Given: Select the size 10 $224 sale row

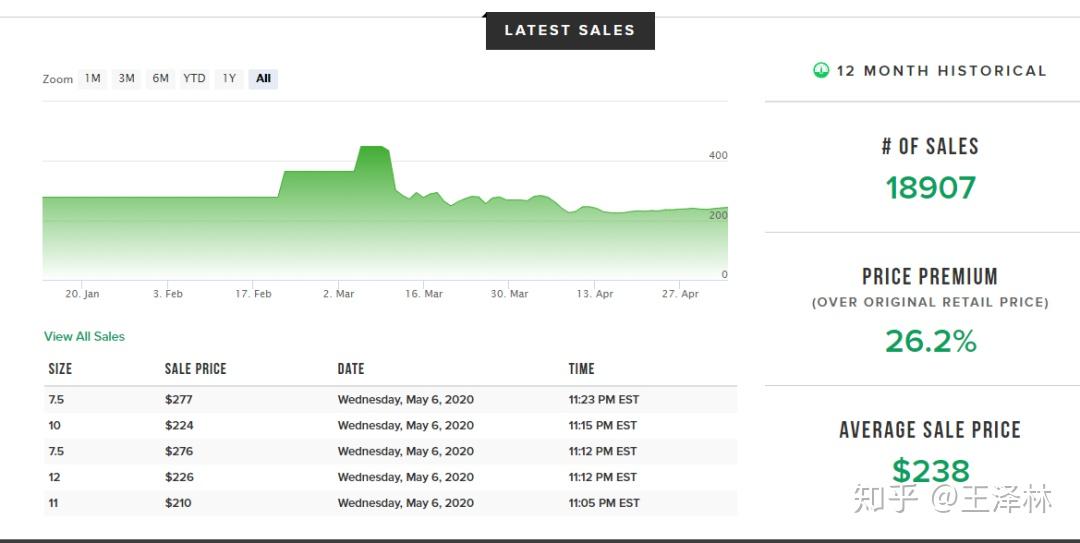Looking at the screenshot, I should coord(390,426).
